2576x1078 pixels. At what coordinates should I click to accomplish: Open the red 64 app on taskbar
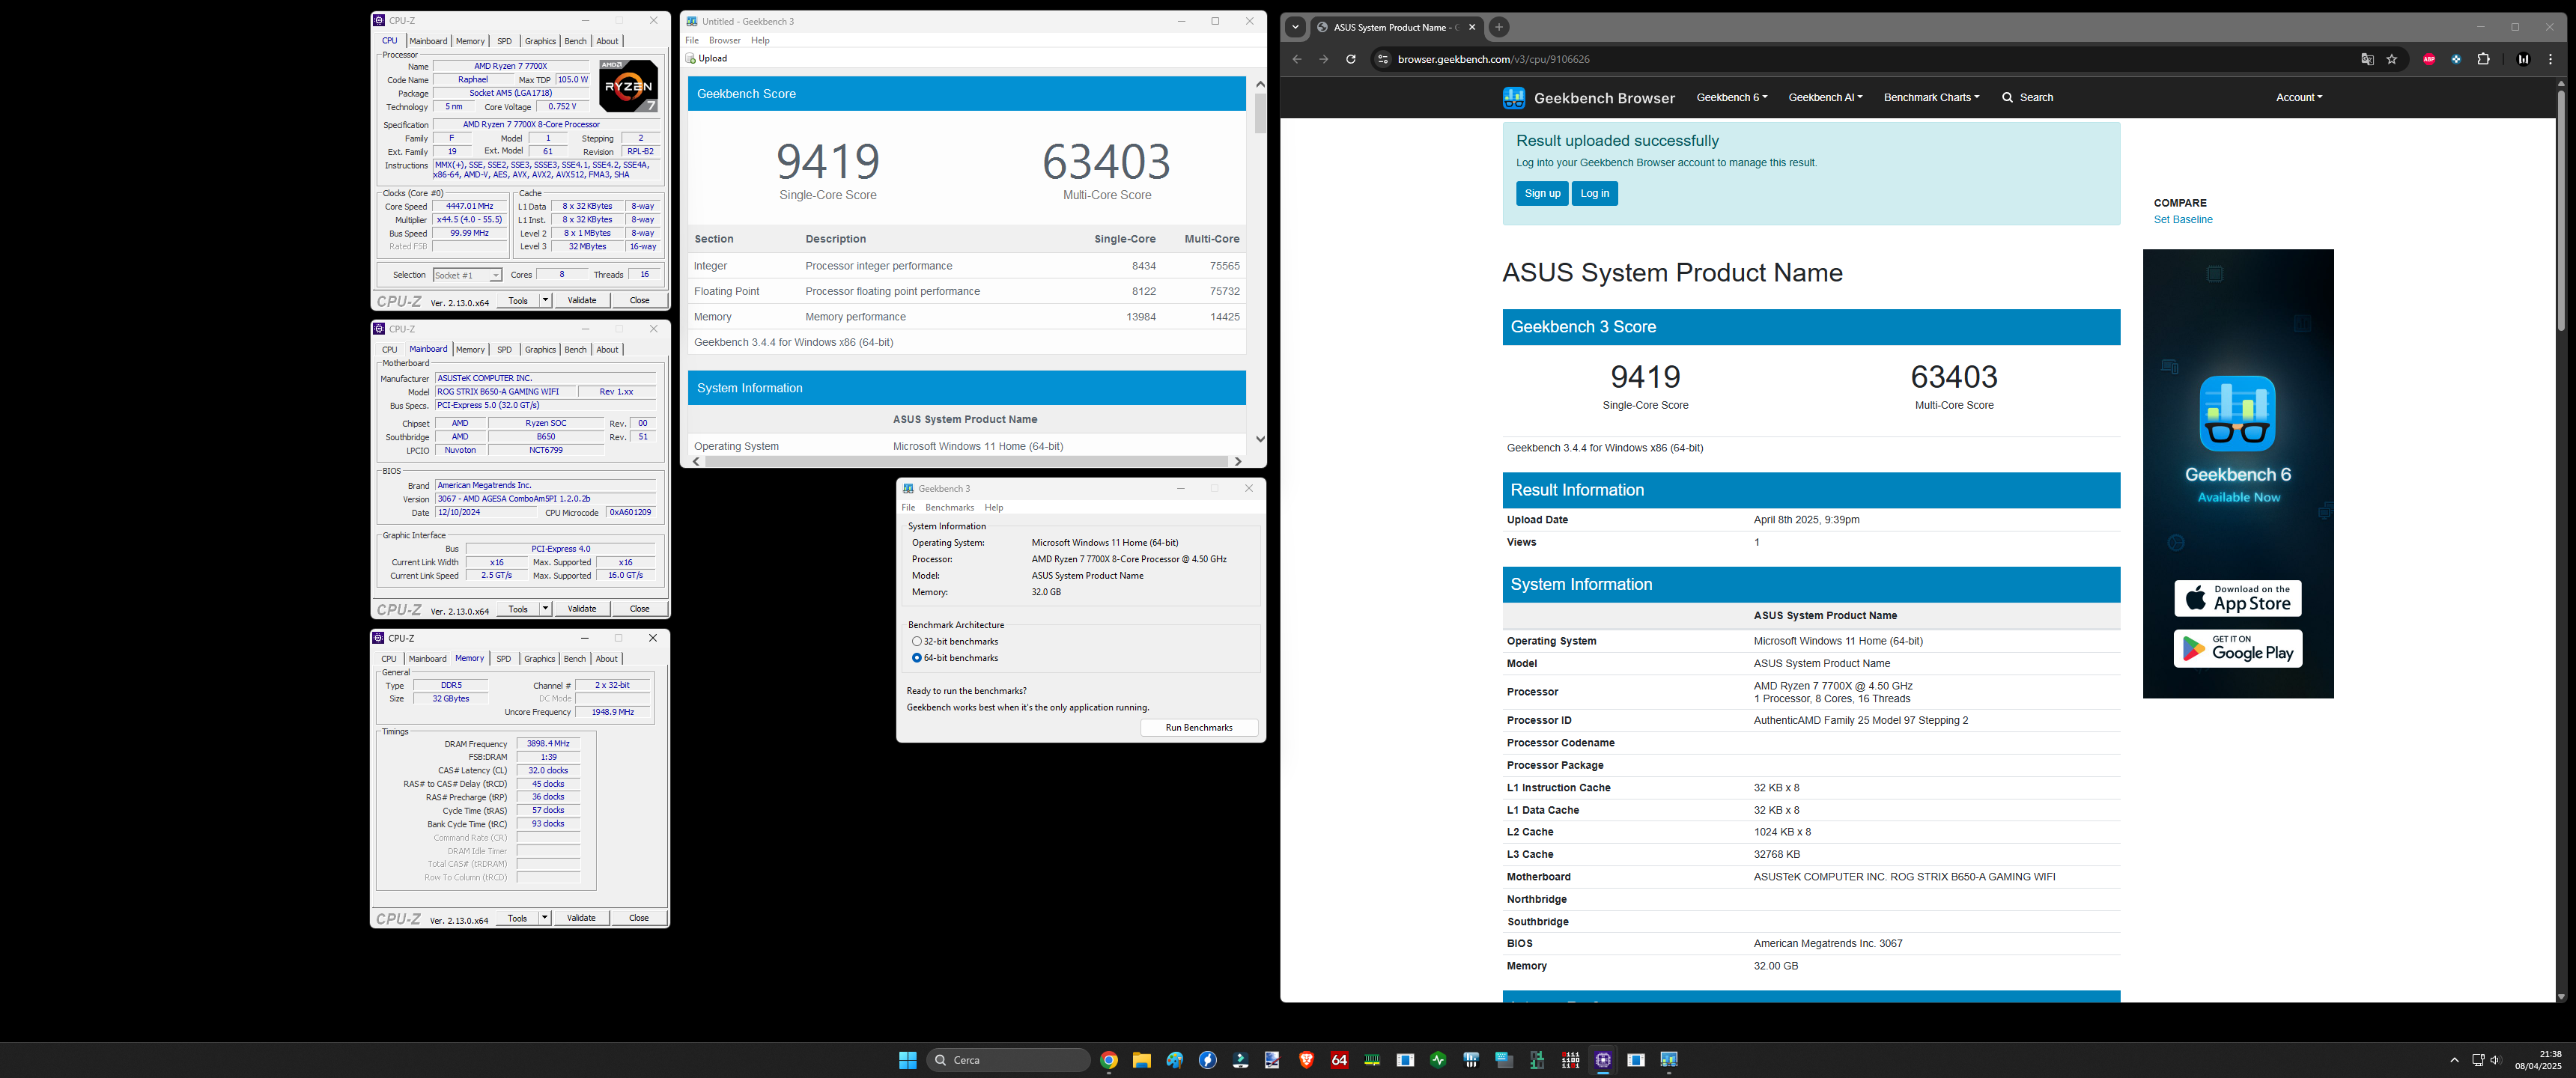point(1339,1060)
